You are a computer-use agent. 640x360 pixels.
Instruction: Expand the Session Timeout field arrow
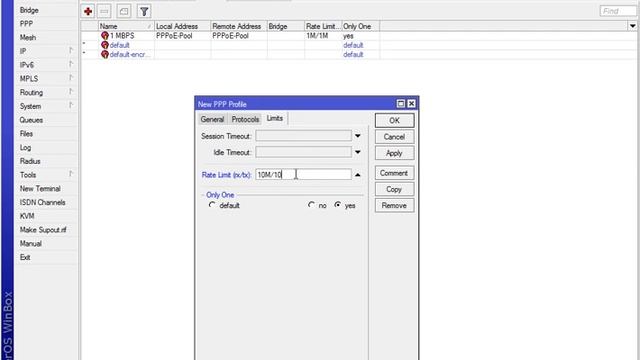click(358, 136)
